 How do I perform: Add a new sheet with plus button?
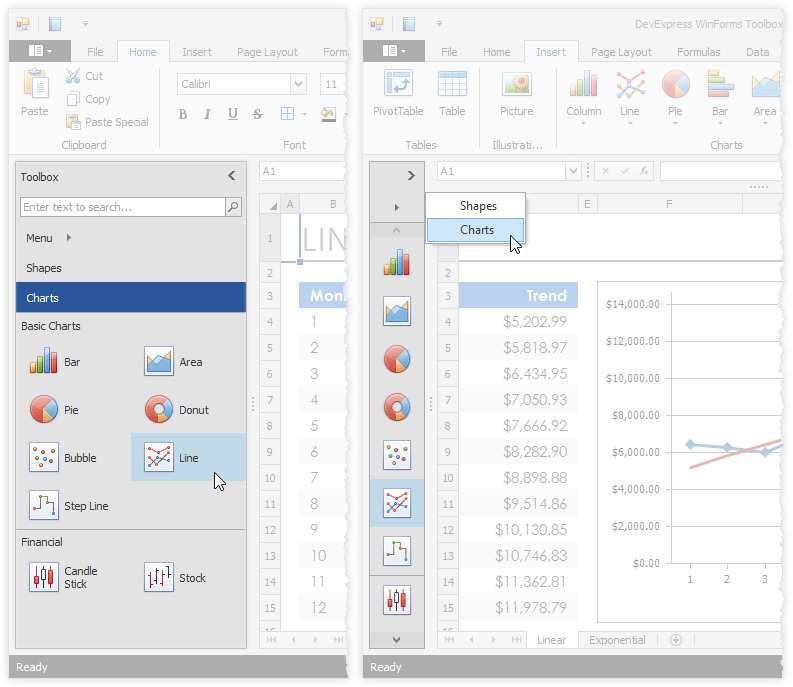click(676, 640)
